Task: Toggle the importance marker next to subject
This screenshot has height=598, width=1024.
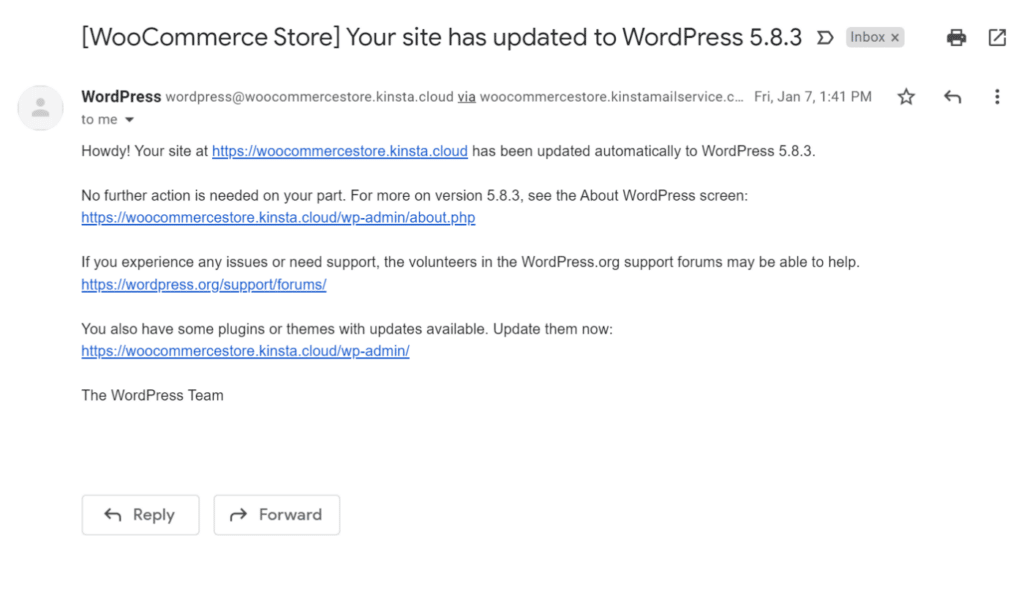Action: pos(825,38)
